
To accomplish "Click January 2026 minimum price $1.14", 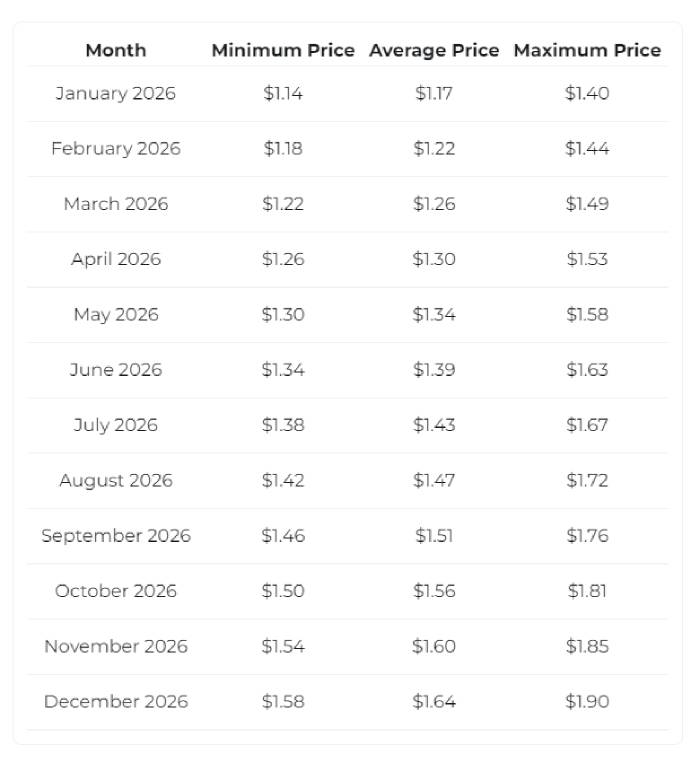I will coord(283,94).
